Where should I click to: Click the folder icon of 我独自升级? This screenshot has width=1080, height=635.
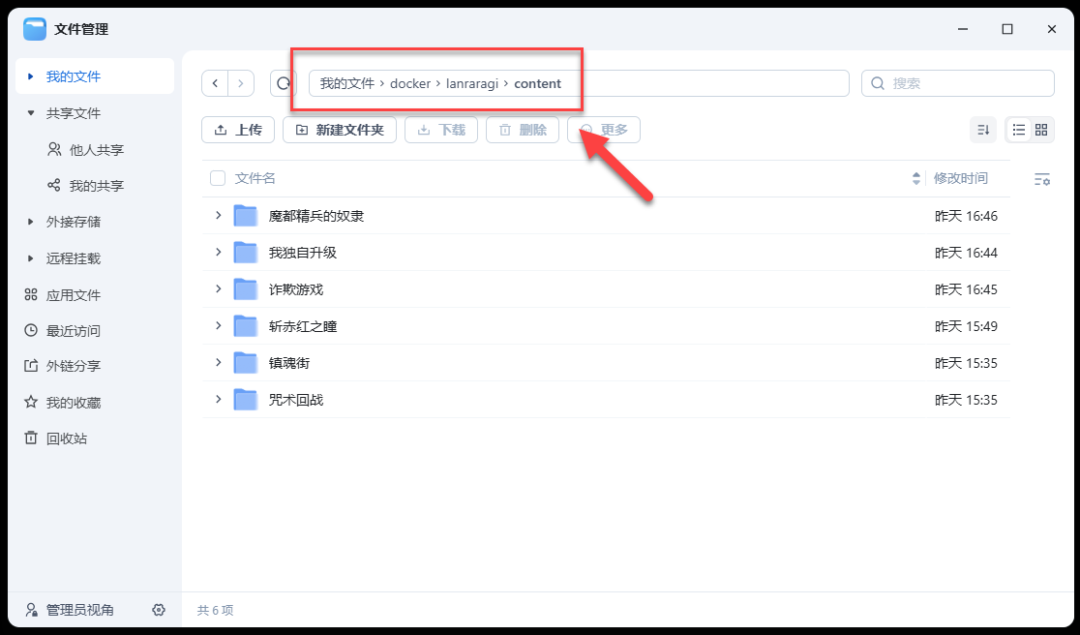coord(245,252)
